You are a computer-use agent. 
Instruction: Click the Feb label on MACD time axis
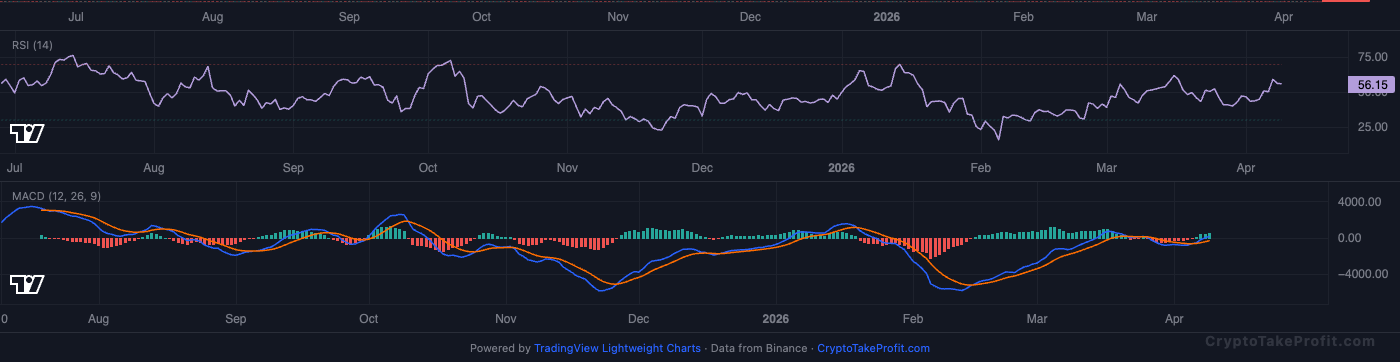tap(912, 319)
